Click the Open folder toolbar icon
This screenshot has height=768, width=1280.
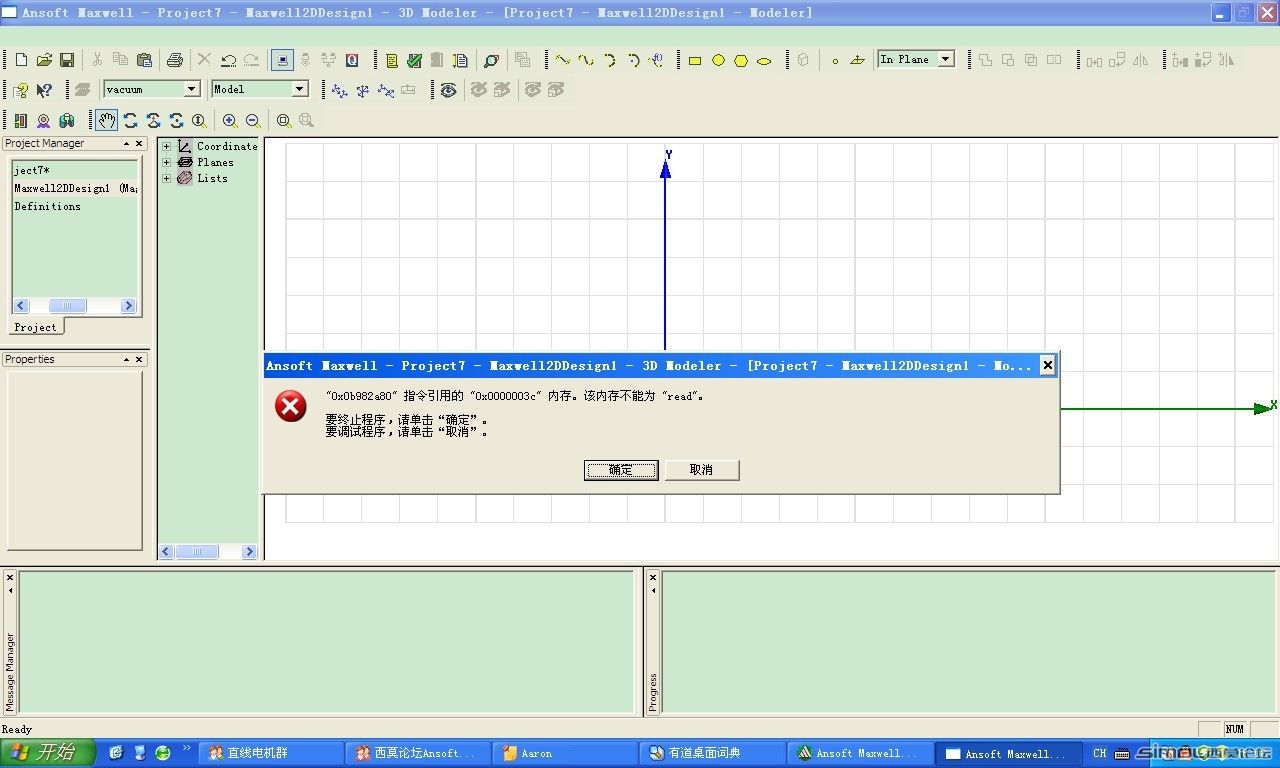coord(44,60)
